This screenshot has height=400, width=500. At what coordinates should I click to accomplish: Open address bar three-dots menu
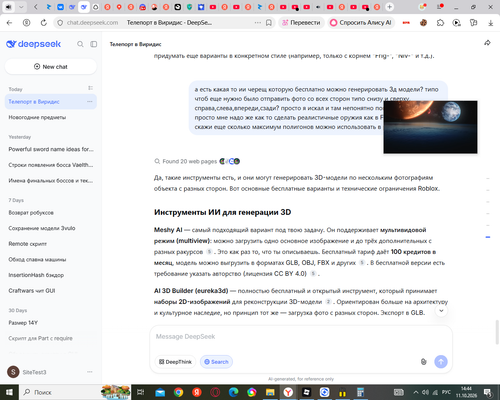coord(258,23)
